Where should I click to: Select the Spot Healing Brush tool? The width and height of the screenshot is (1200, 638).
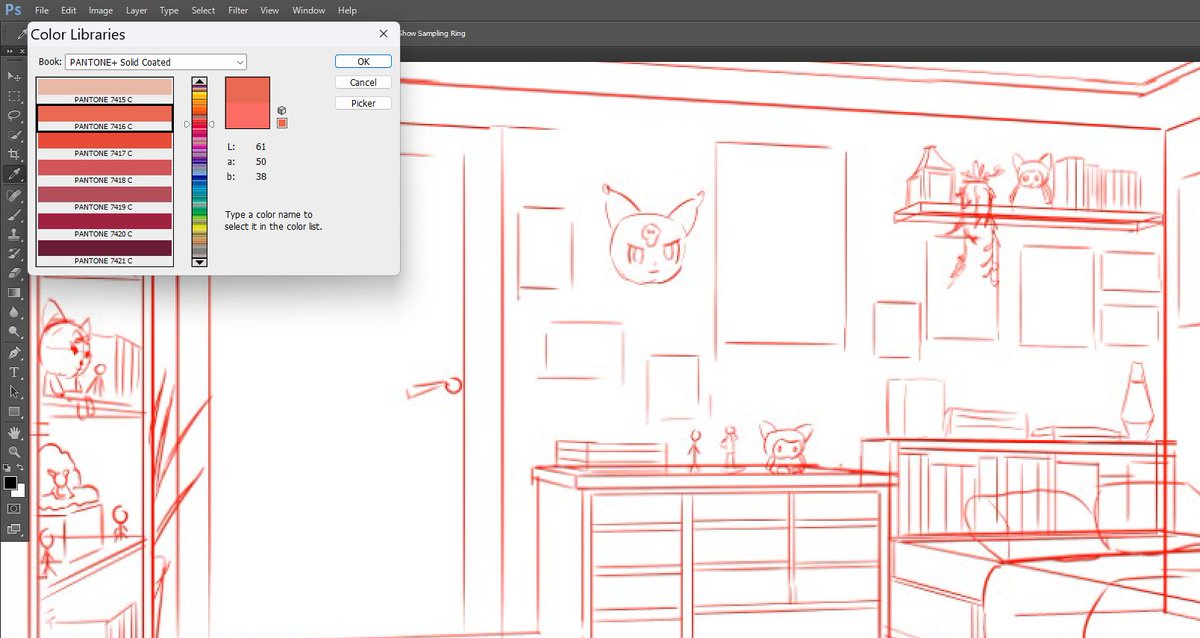click(x=14, y=195)
